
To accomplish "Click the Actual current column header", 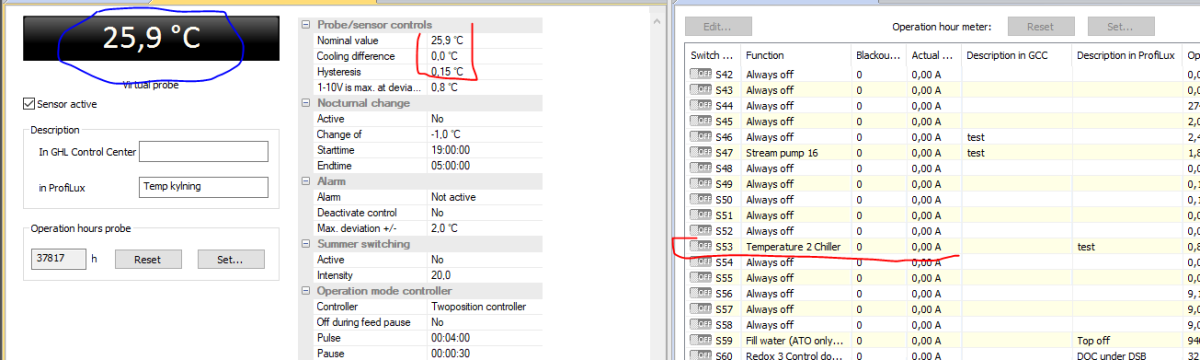I will (934, 55).
